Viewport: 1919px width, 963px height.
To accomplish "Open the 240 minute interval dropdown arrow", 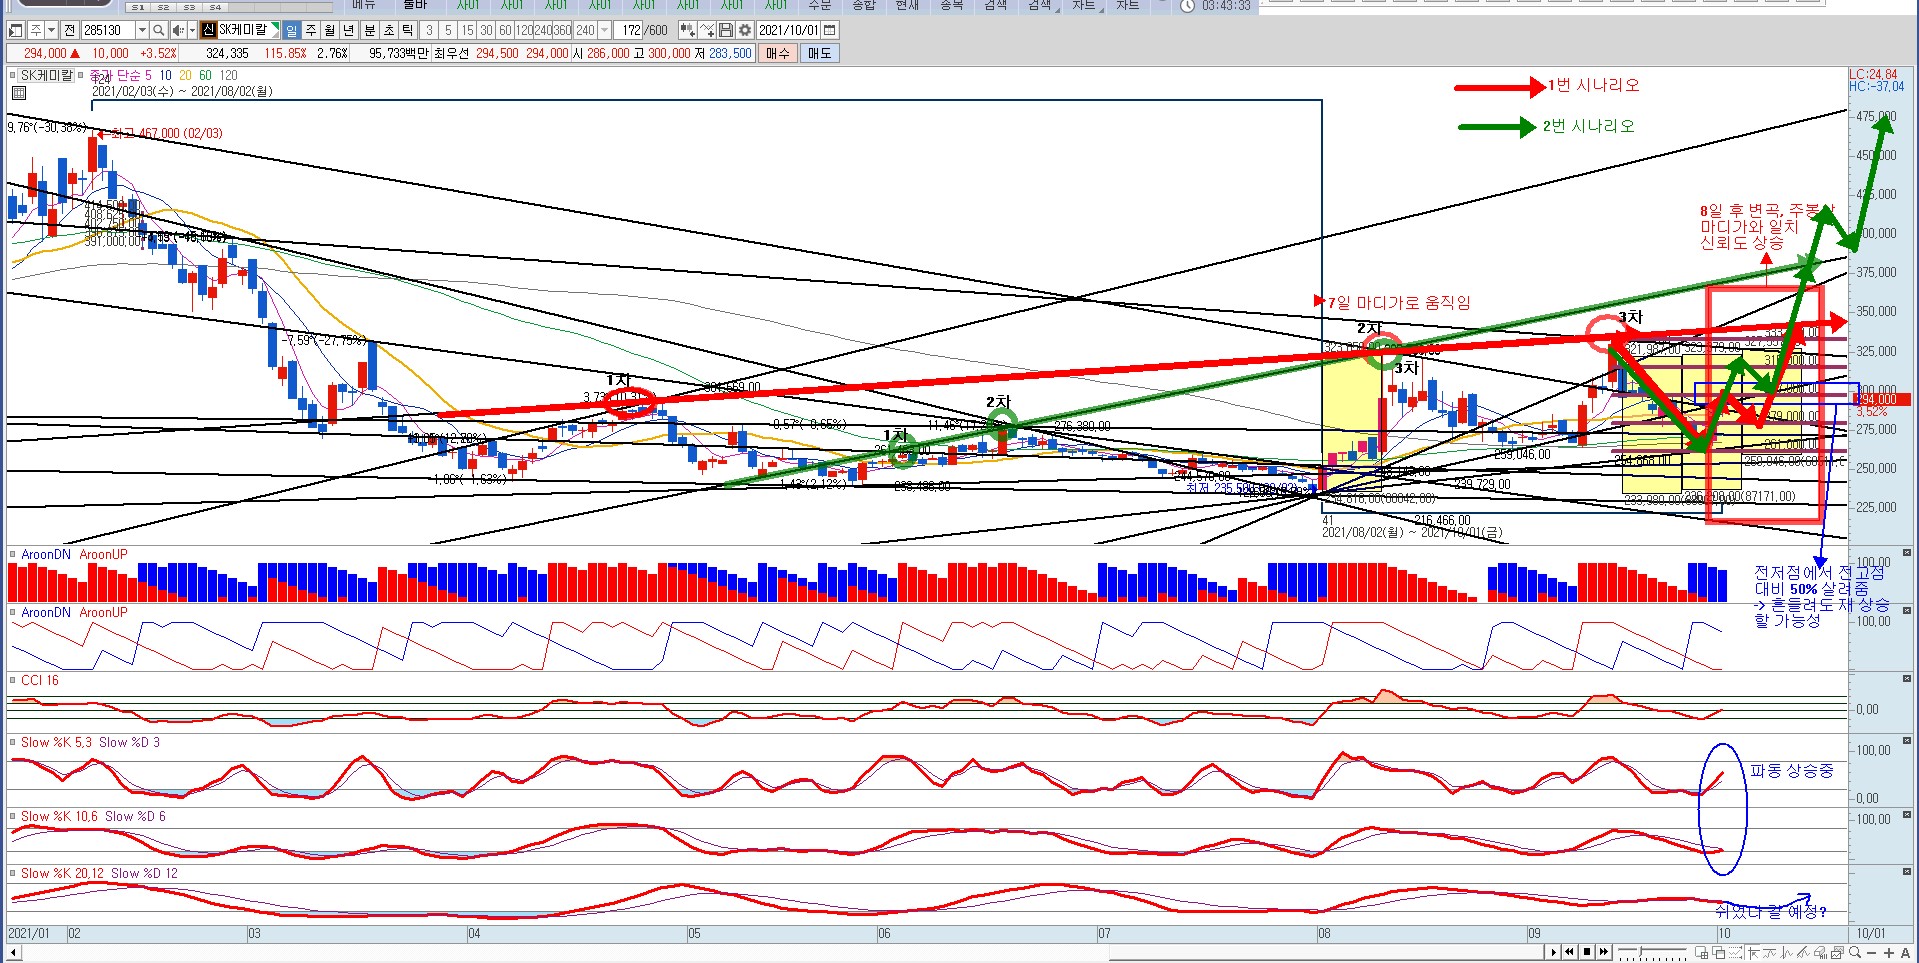I will coord(604,30).
